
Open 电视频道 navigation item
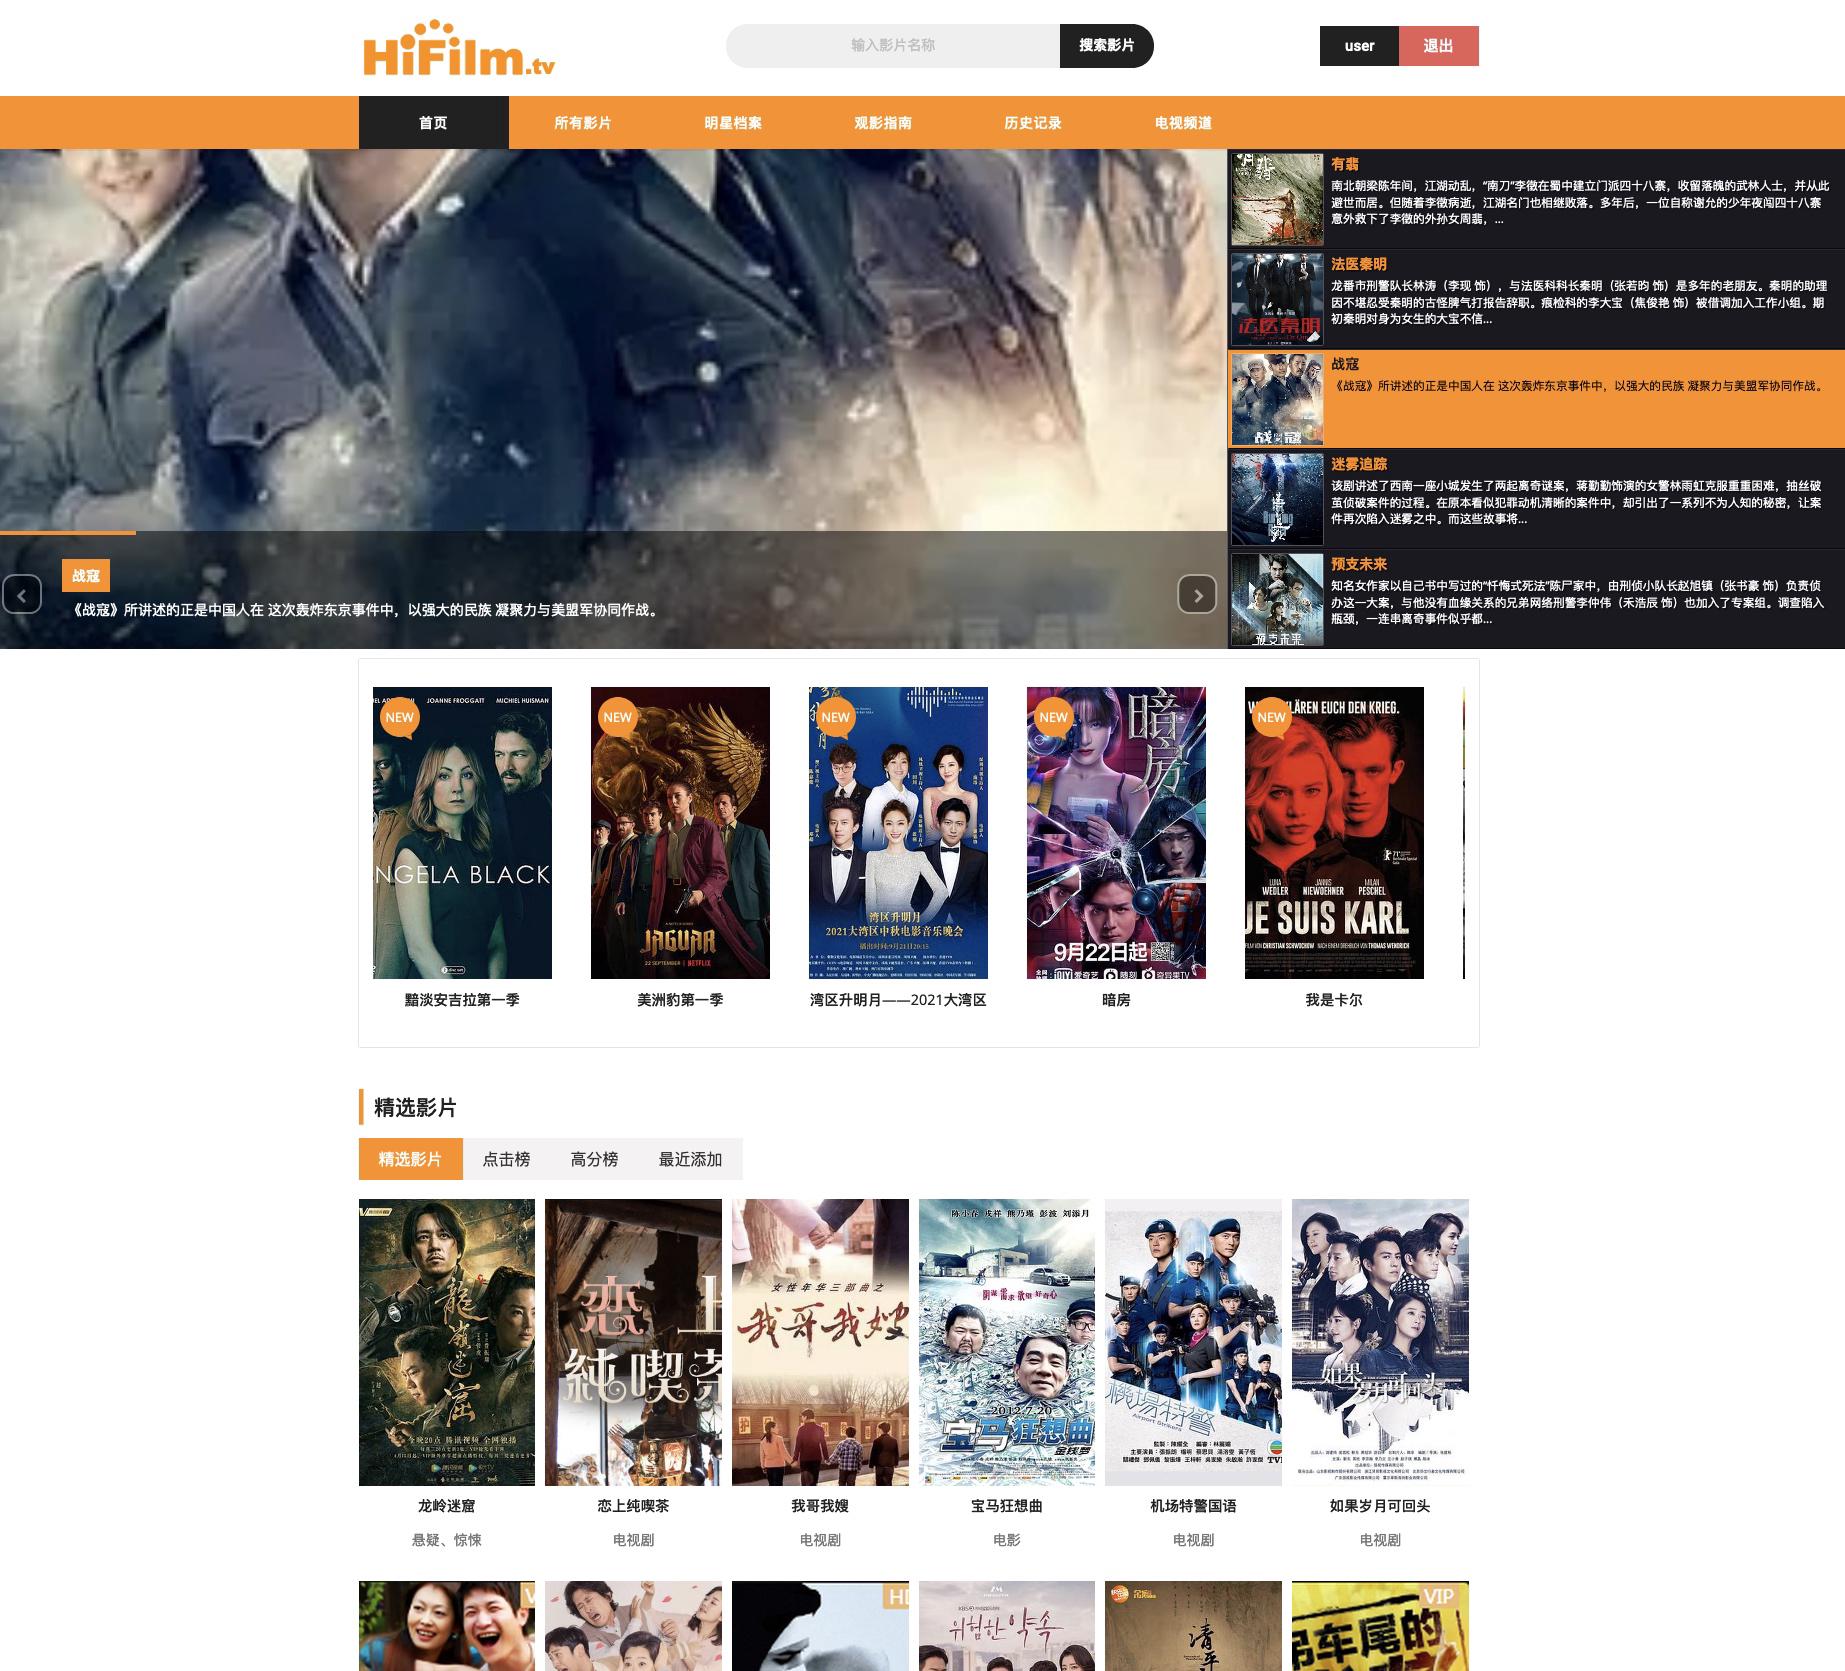click(x=1183, y=123)
